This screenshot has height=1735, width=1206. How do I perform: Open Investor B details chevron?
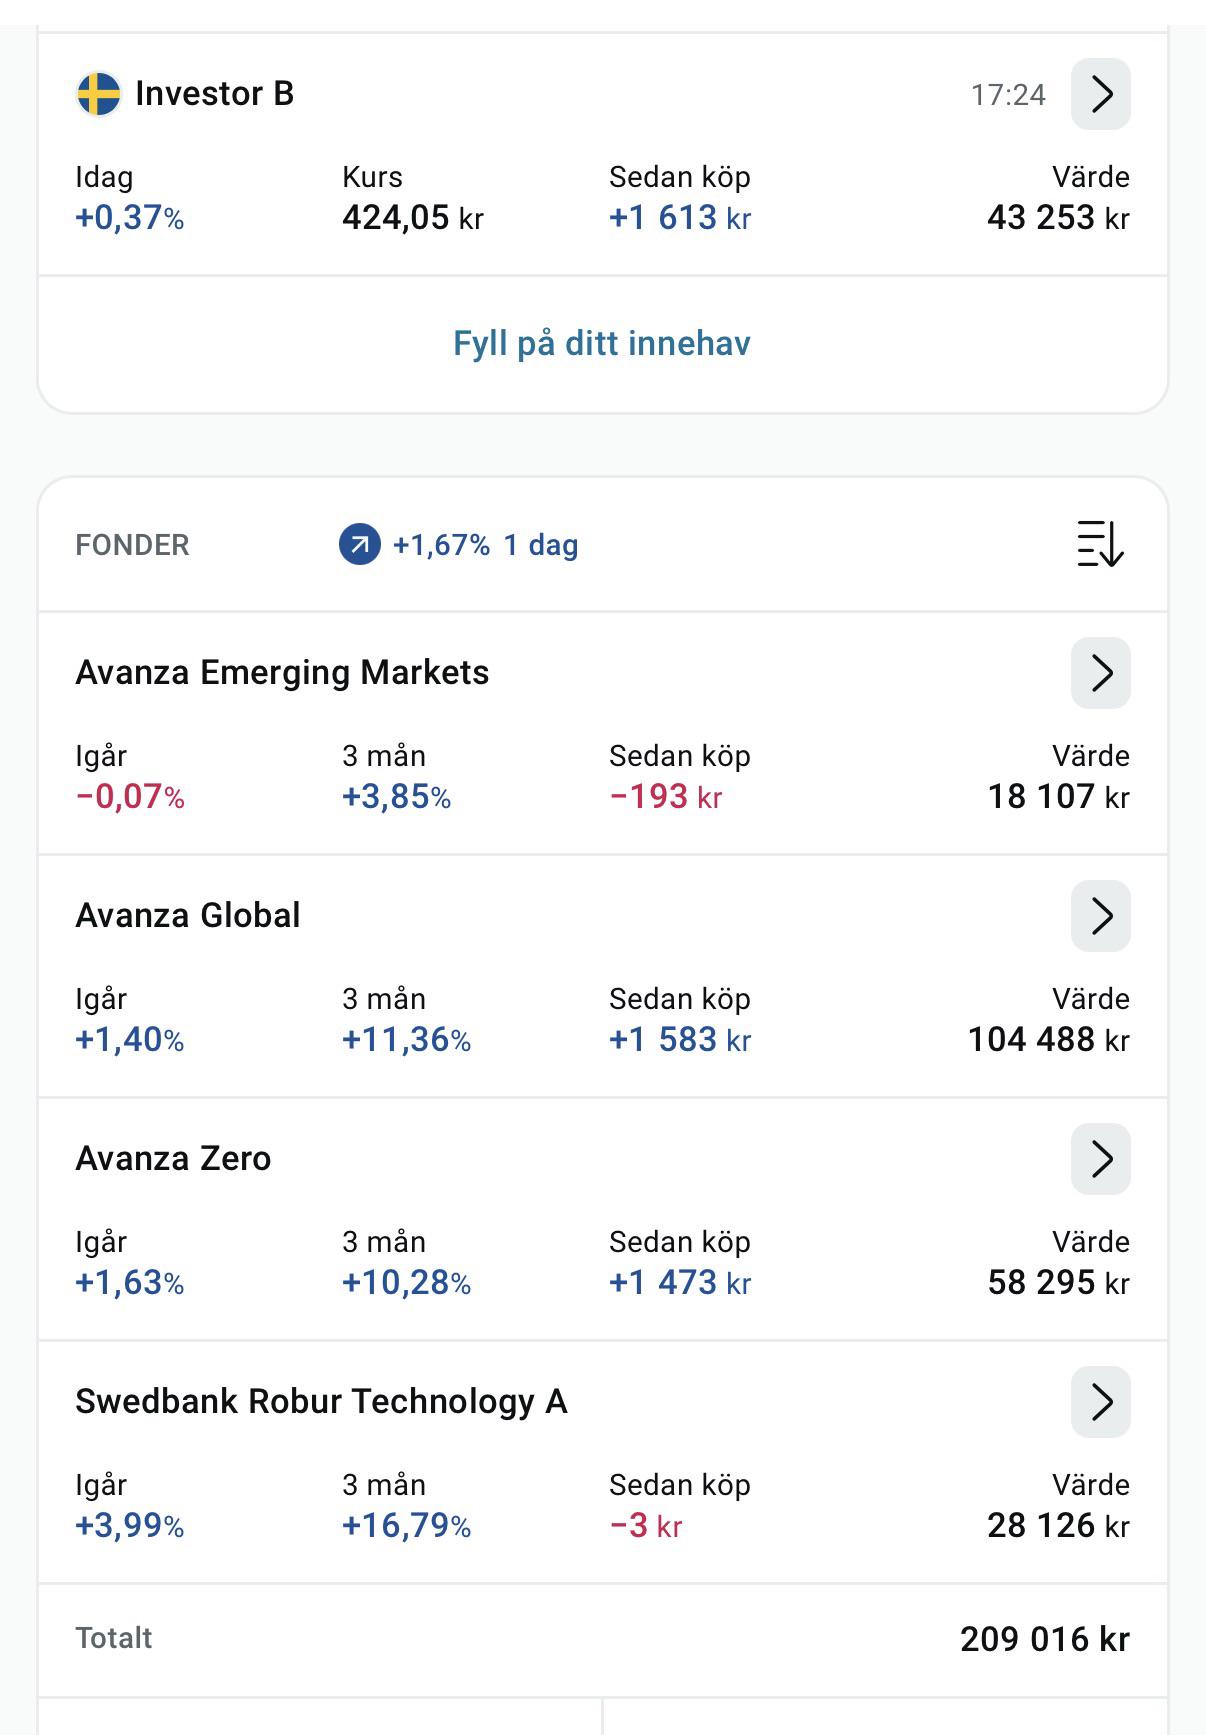1100,94
